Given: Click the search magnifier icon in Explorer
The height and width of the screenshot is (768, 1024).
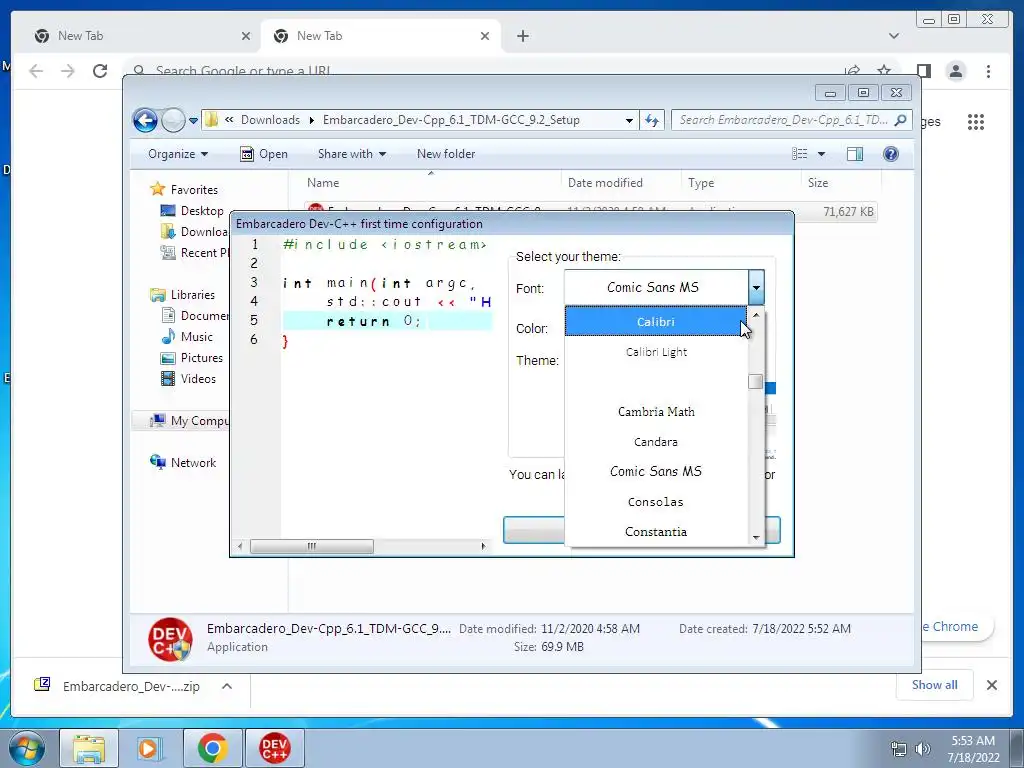Looking at the screenshot, I should [x=901, y=120].
